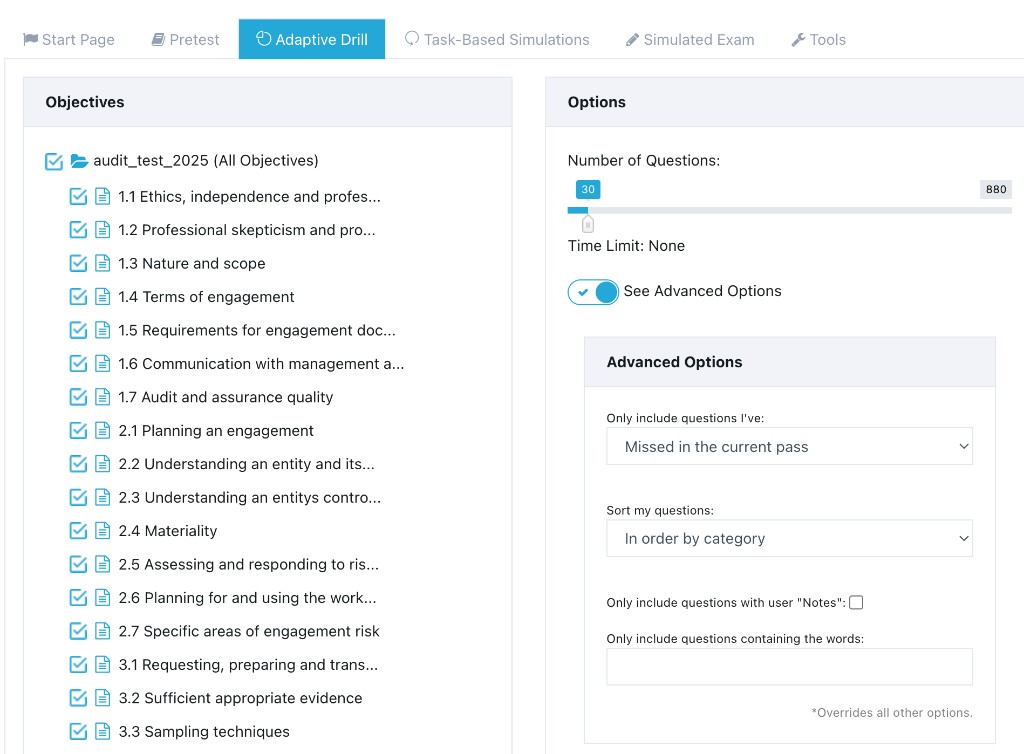Open Task-Based Simulations tab

pos(497,40)
